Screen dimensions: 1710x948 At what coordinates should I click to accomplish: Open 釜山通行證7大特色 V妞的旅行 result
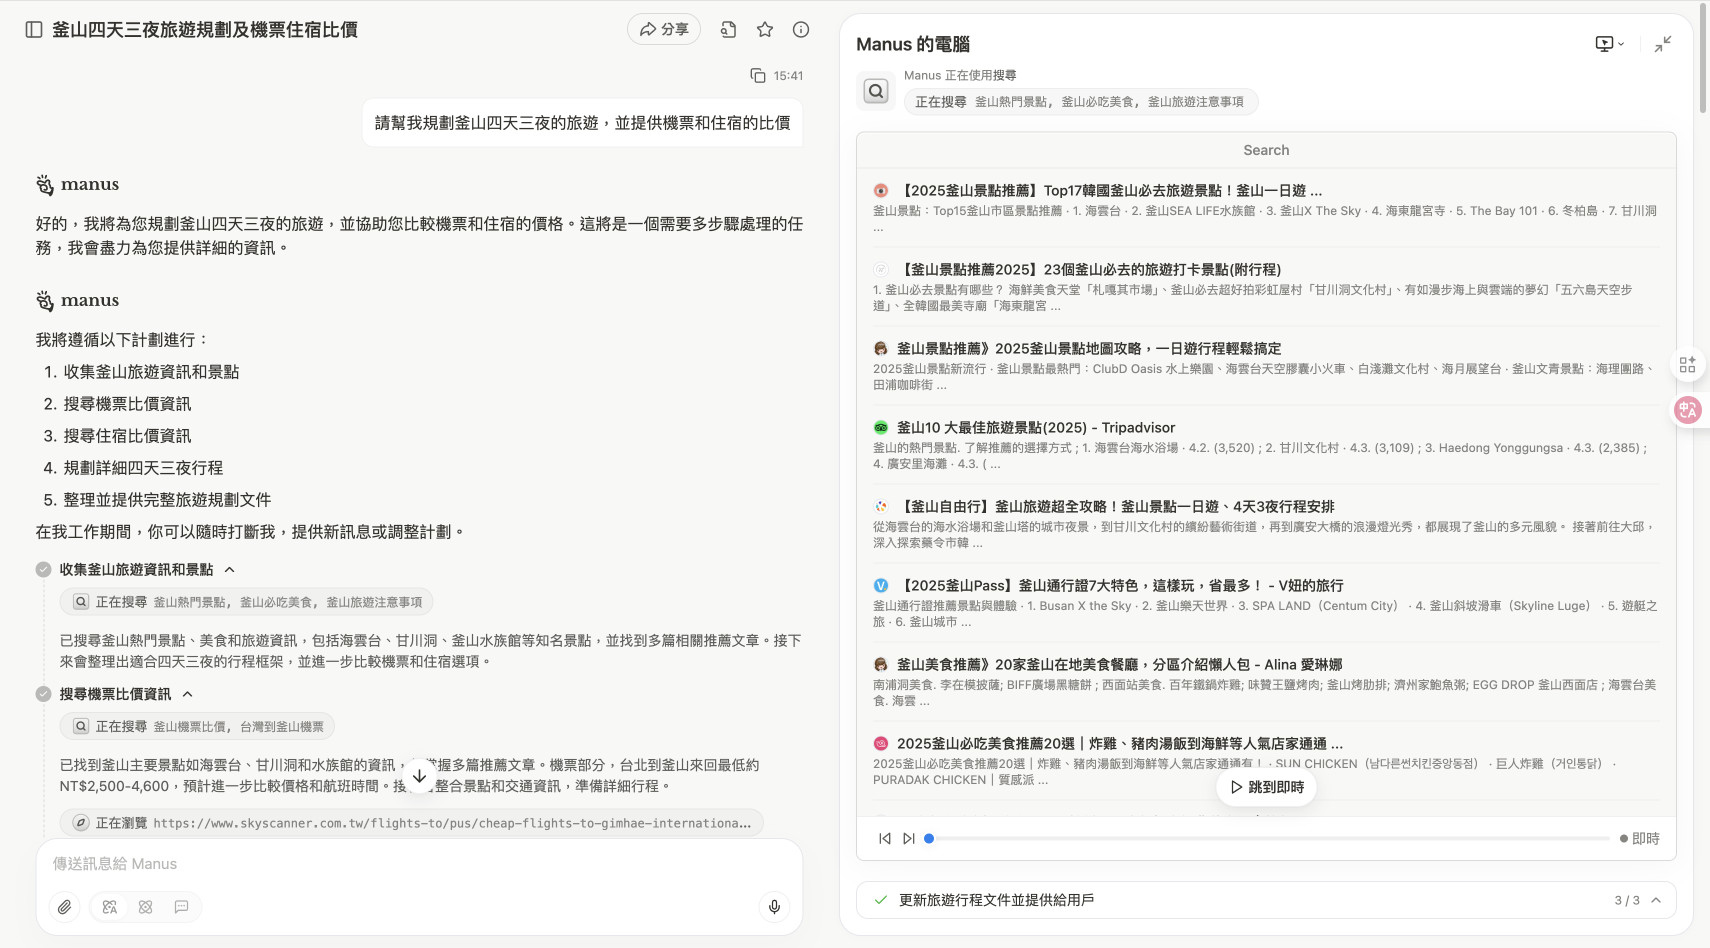(1119, 585)
